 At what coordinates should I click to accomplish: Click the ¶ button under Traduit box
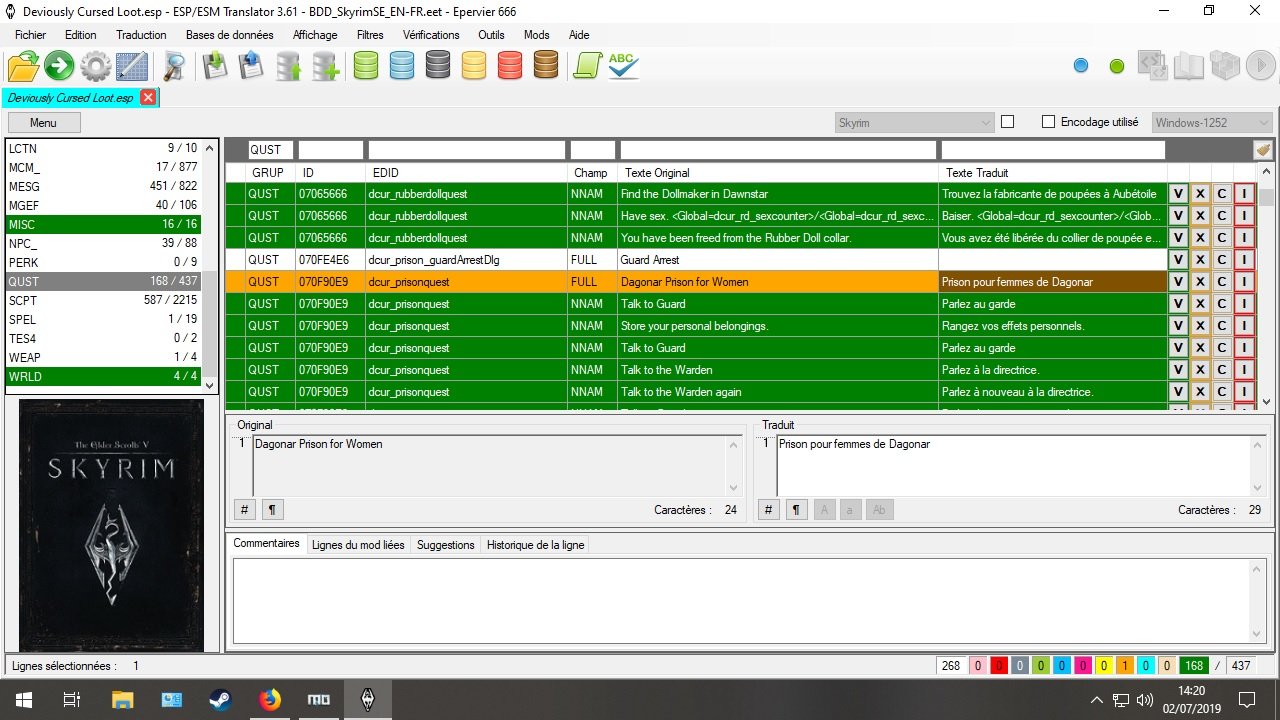tap(796, 510)
